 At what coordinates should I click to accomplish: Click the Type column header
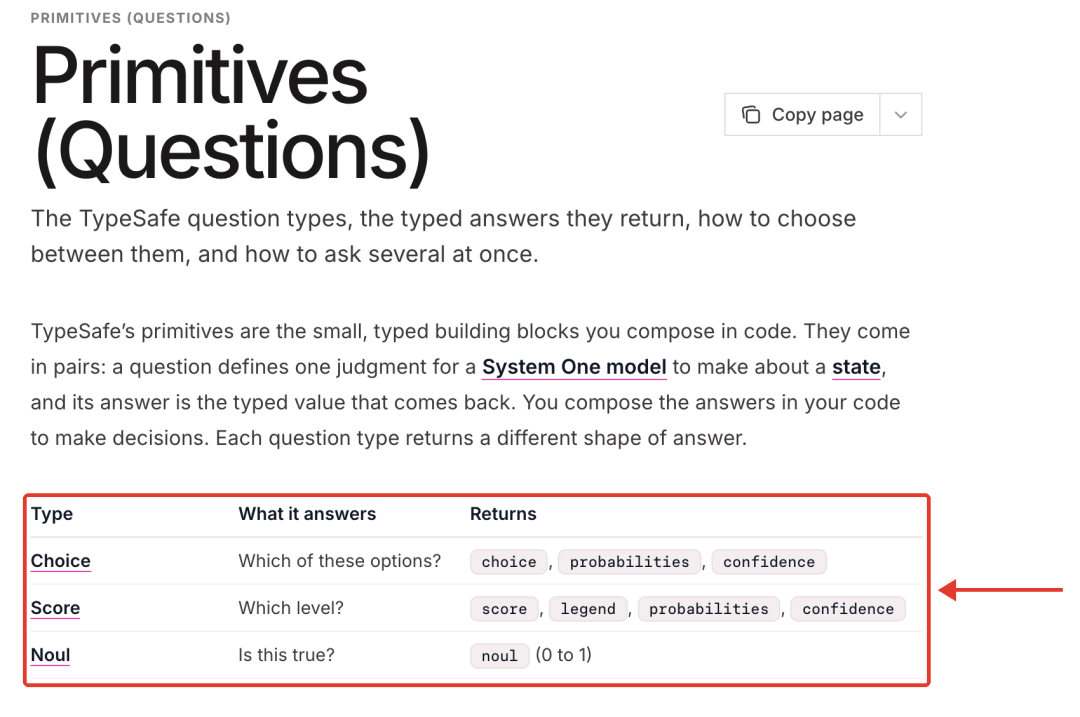tap(52, 515)
